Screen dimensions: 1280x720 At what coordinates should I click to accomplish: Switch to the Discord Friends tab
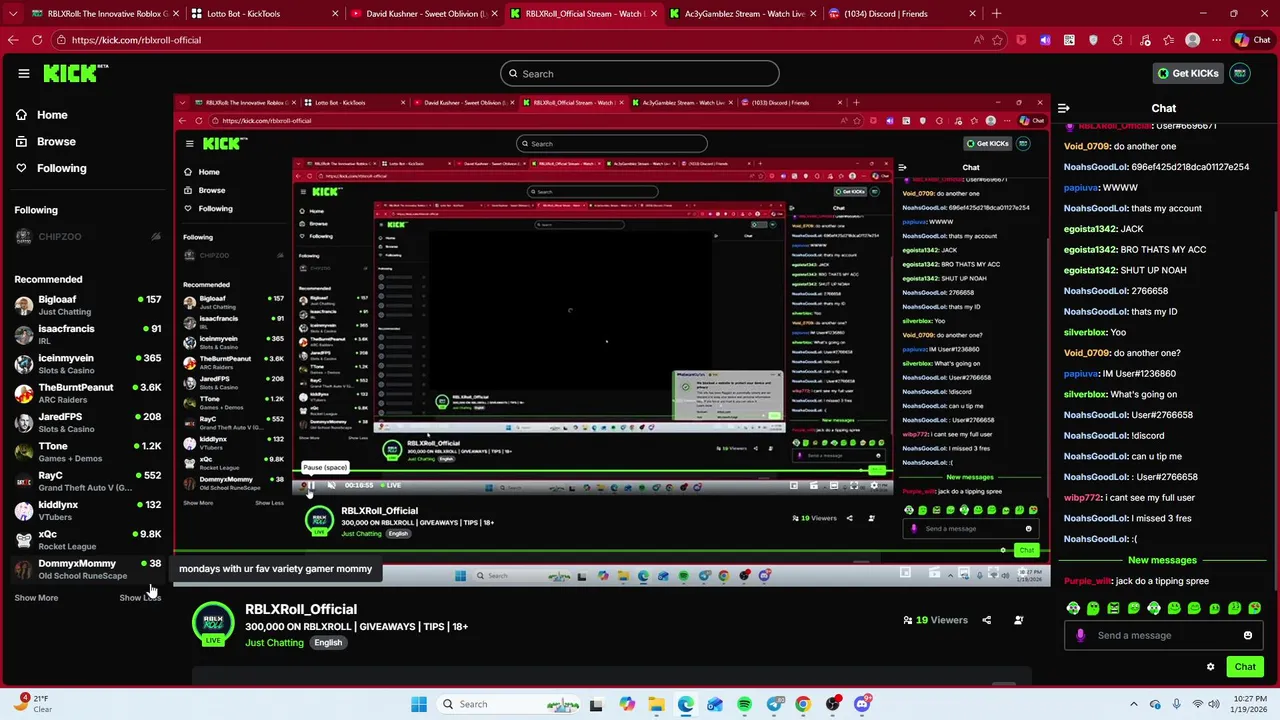click(x=903, y=14)
